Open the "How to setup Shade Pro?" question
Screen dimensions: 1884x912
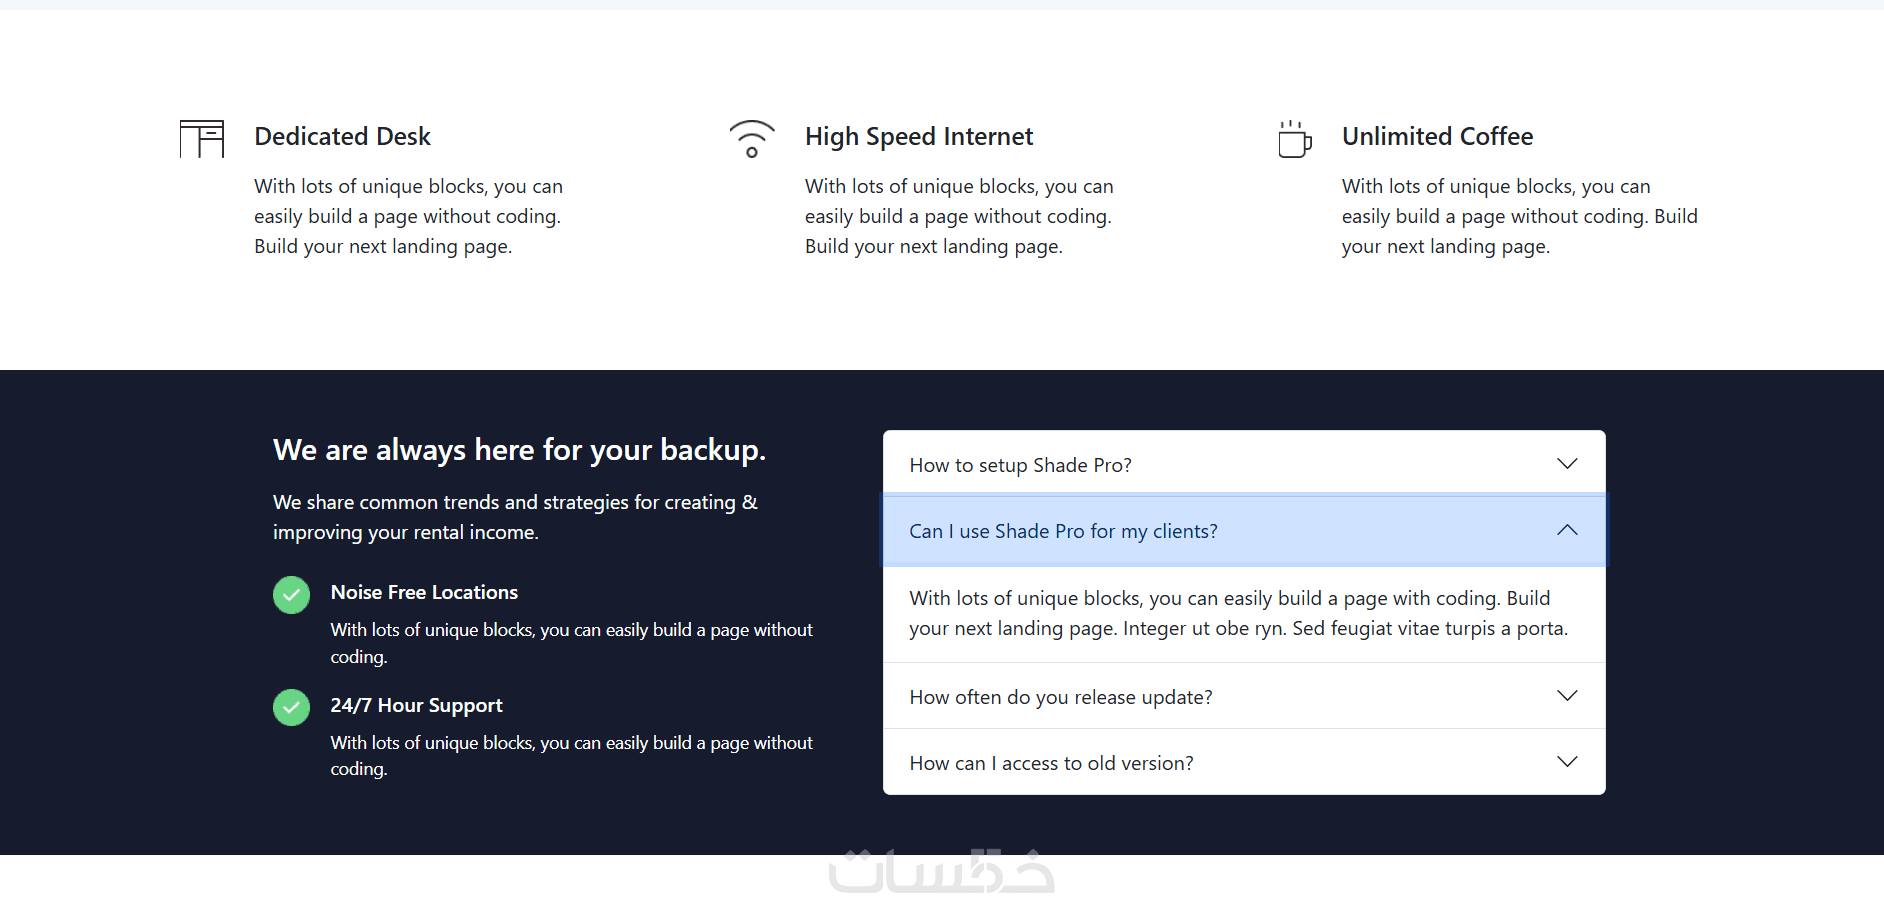(1020, 465)
